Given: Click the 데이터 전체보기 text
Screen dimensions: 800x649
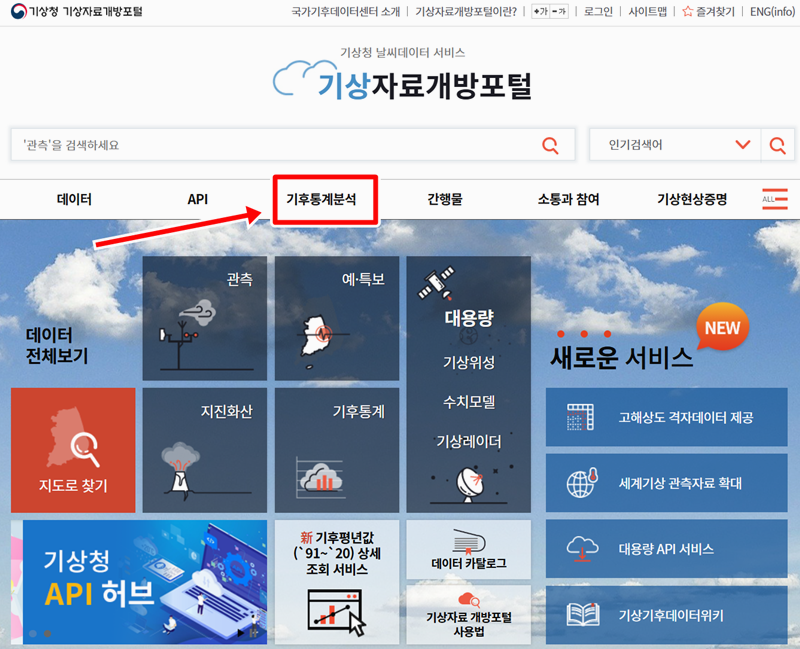Looking at the screenshot, I should click(x=57, y=345).
